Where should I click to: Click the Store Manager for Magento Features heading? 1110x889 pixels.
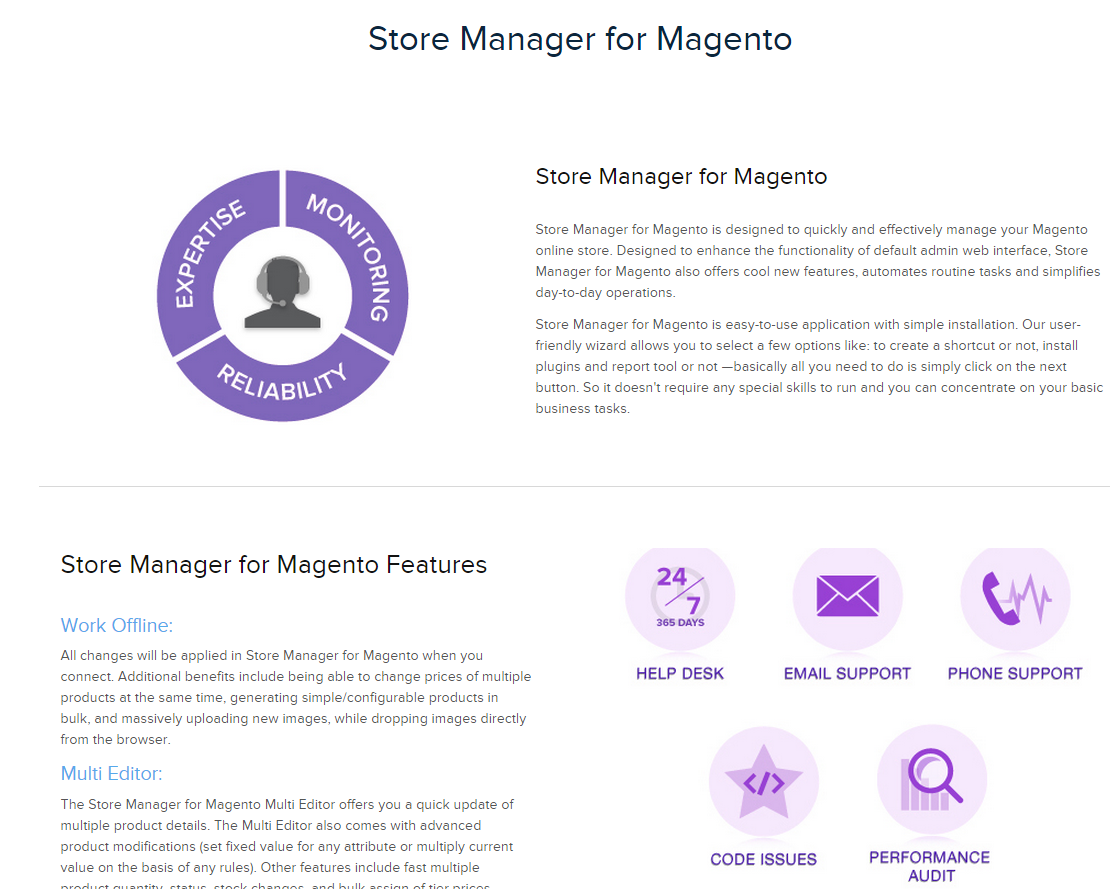pyautogui.click(x=274, y=565)
